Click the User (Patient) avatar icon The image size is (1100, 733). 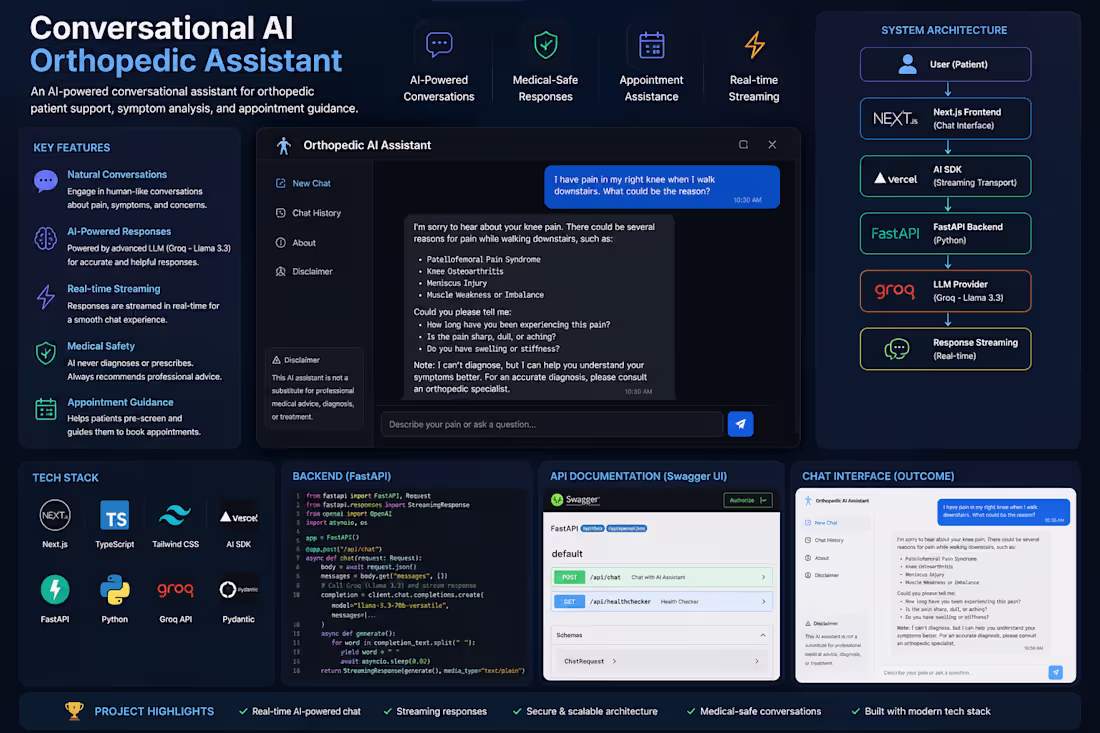pos(907,65)
